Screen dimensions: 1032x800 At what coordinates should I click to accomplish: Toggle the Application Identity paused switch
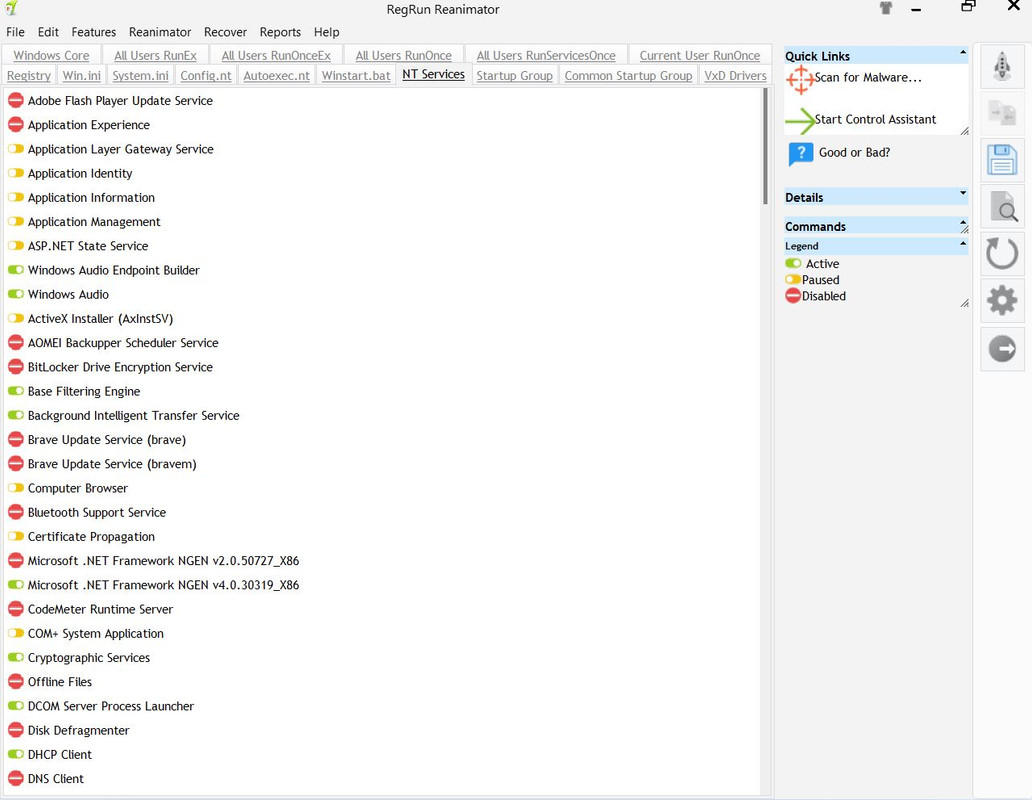coord(16,173)
